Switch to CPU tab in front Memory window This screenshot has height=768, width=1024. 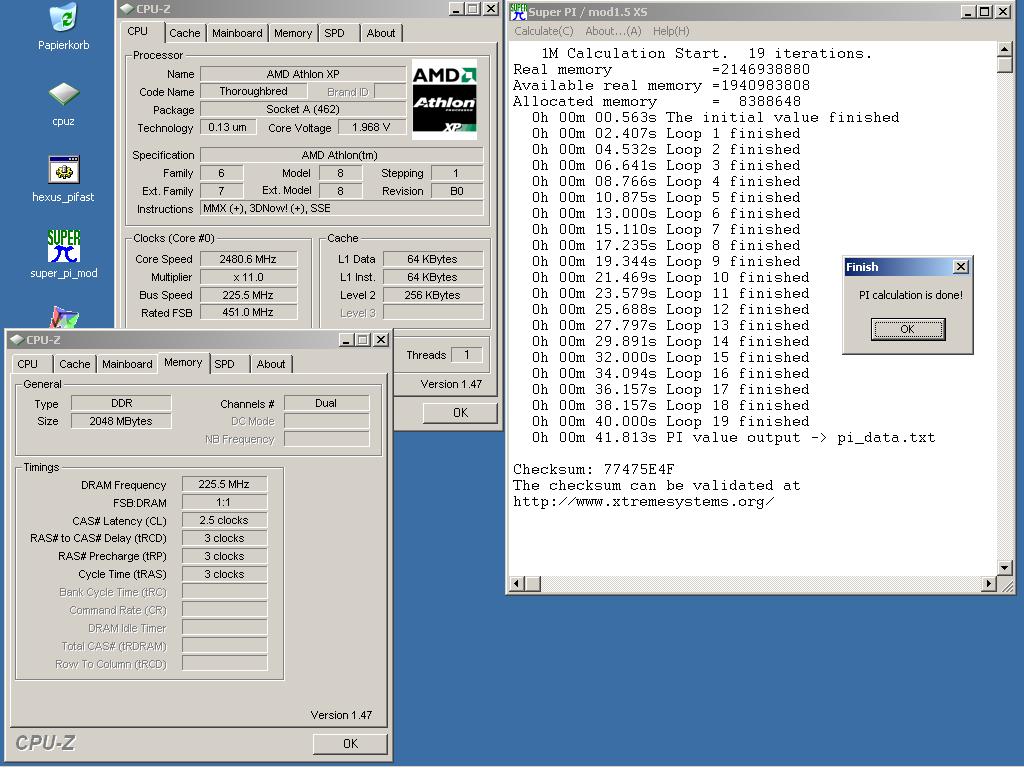click(x=27, y=364)
